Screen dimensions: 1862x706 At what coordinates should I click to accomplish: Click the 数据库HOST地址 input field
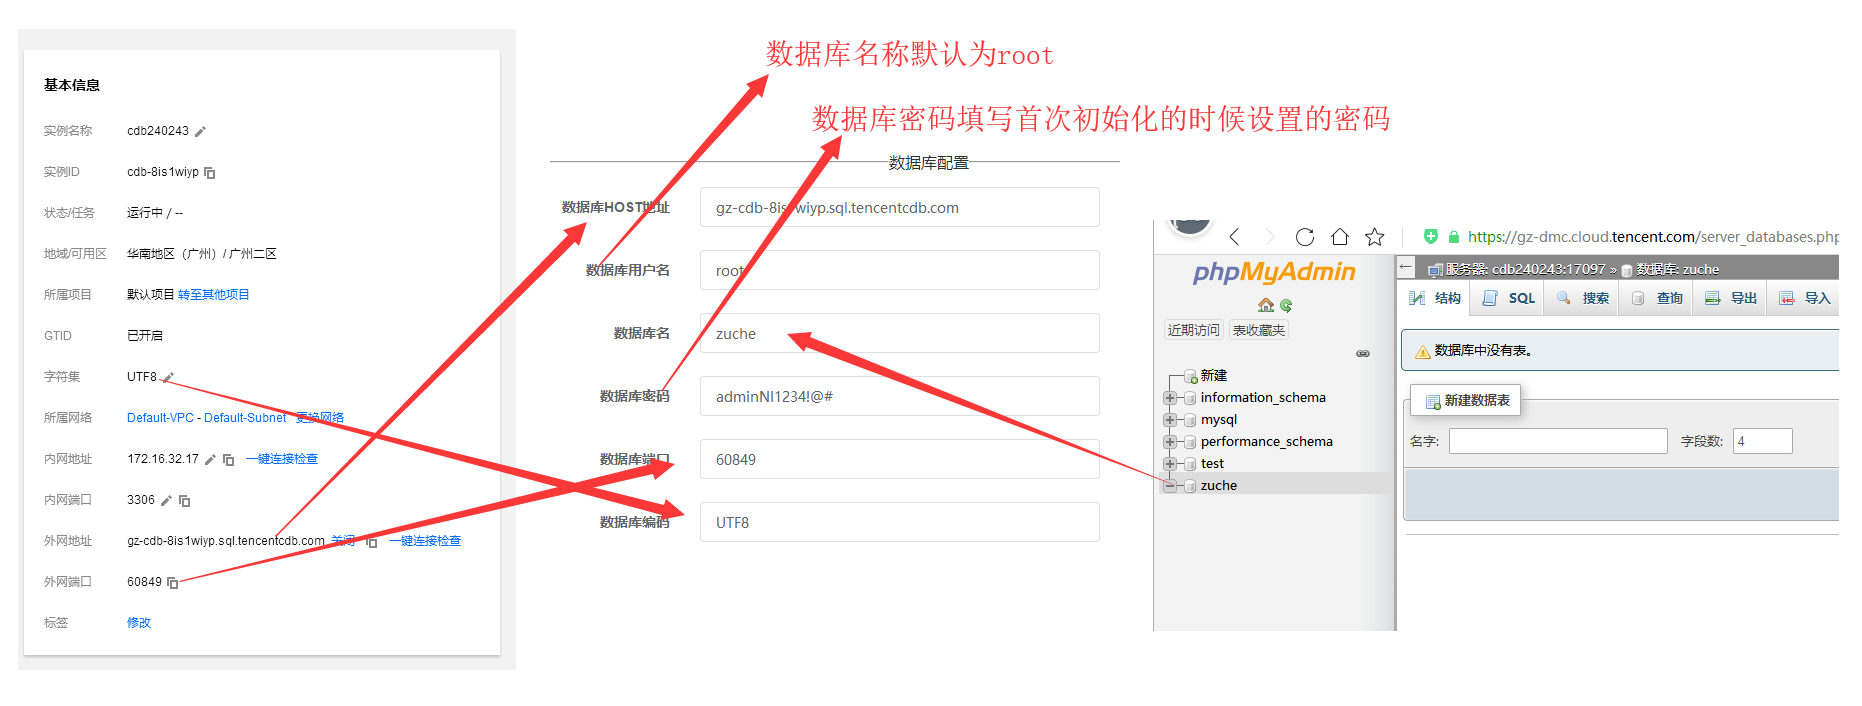pos(900,207)
